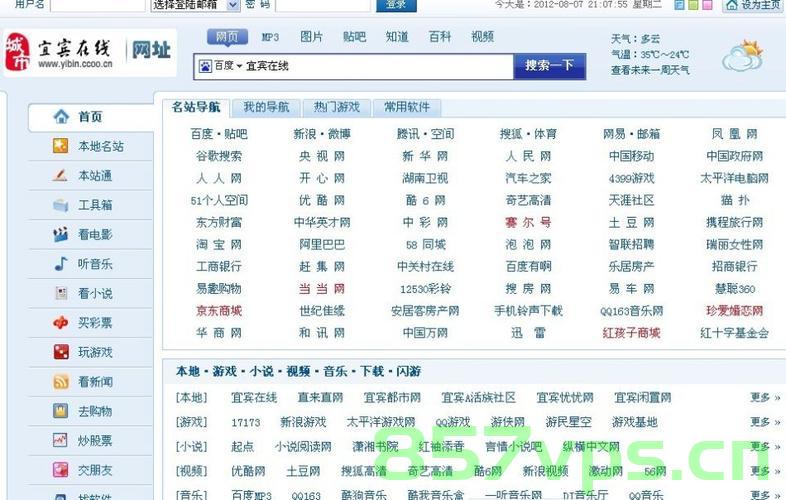Click the 炒股票 stock chart icon
The height and width of the screenshot is (500, 786).
coord(61,440)
